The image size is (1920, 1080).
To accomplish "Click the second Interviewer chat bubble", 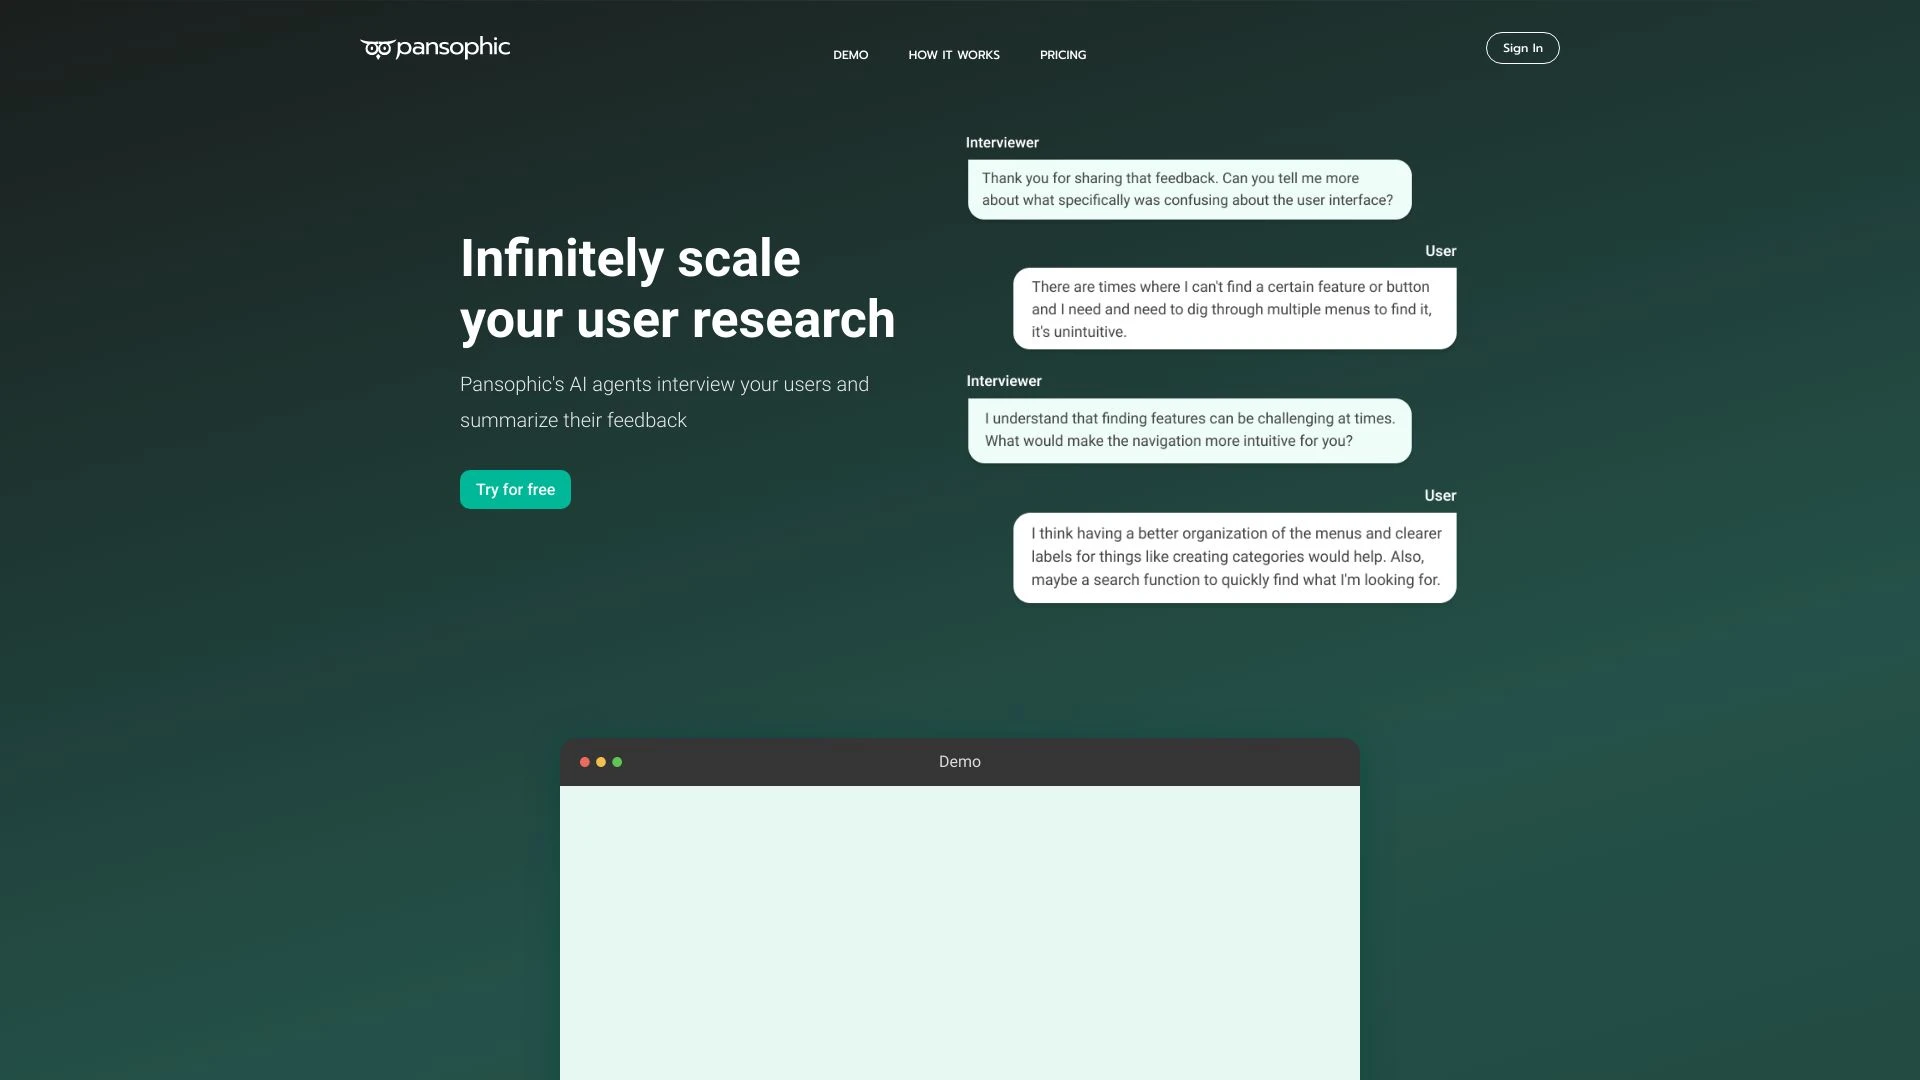I will 1188,430.
